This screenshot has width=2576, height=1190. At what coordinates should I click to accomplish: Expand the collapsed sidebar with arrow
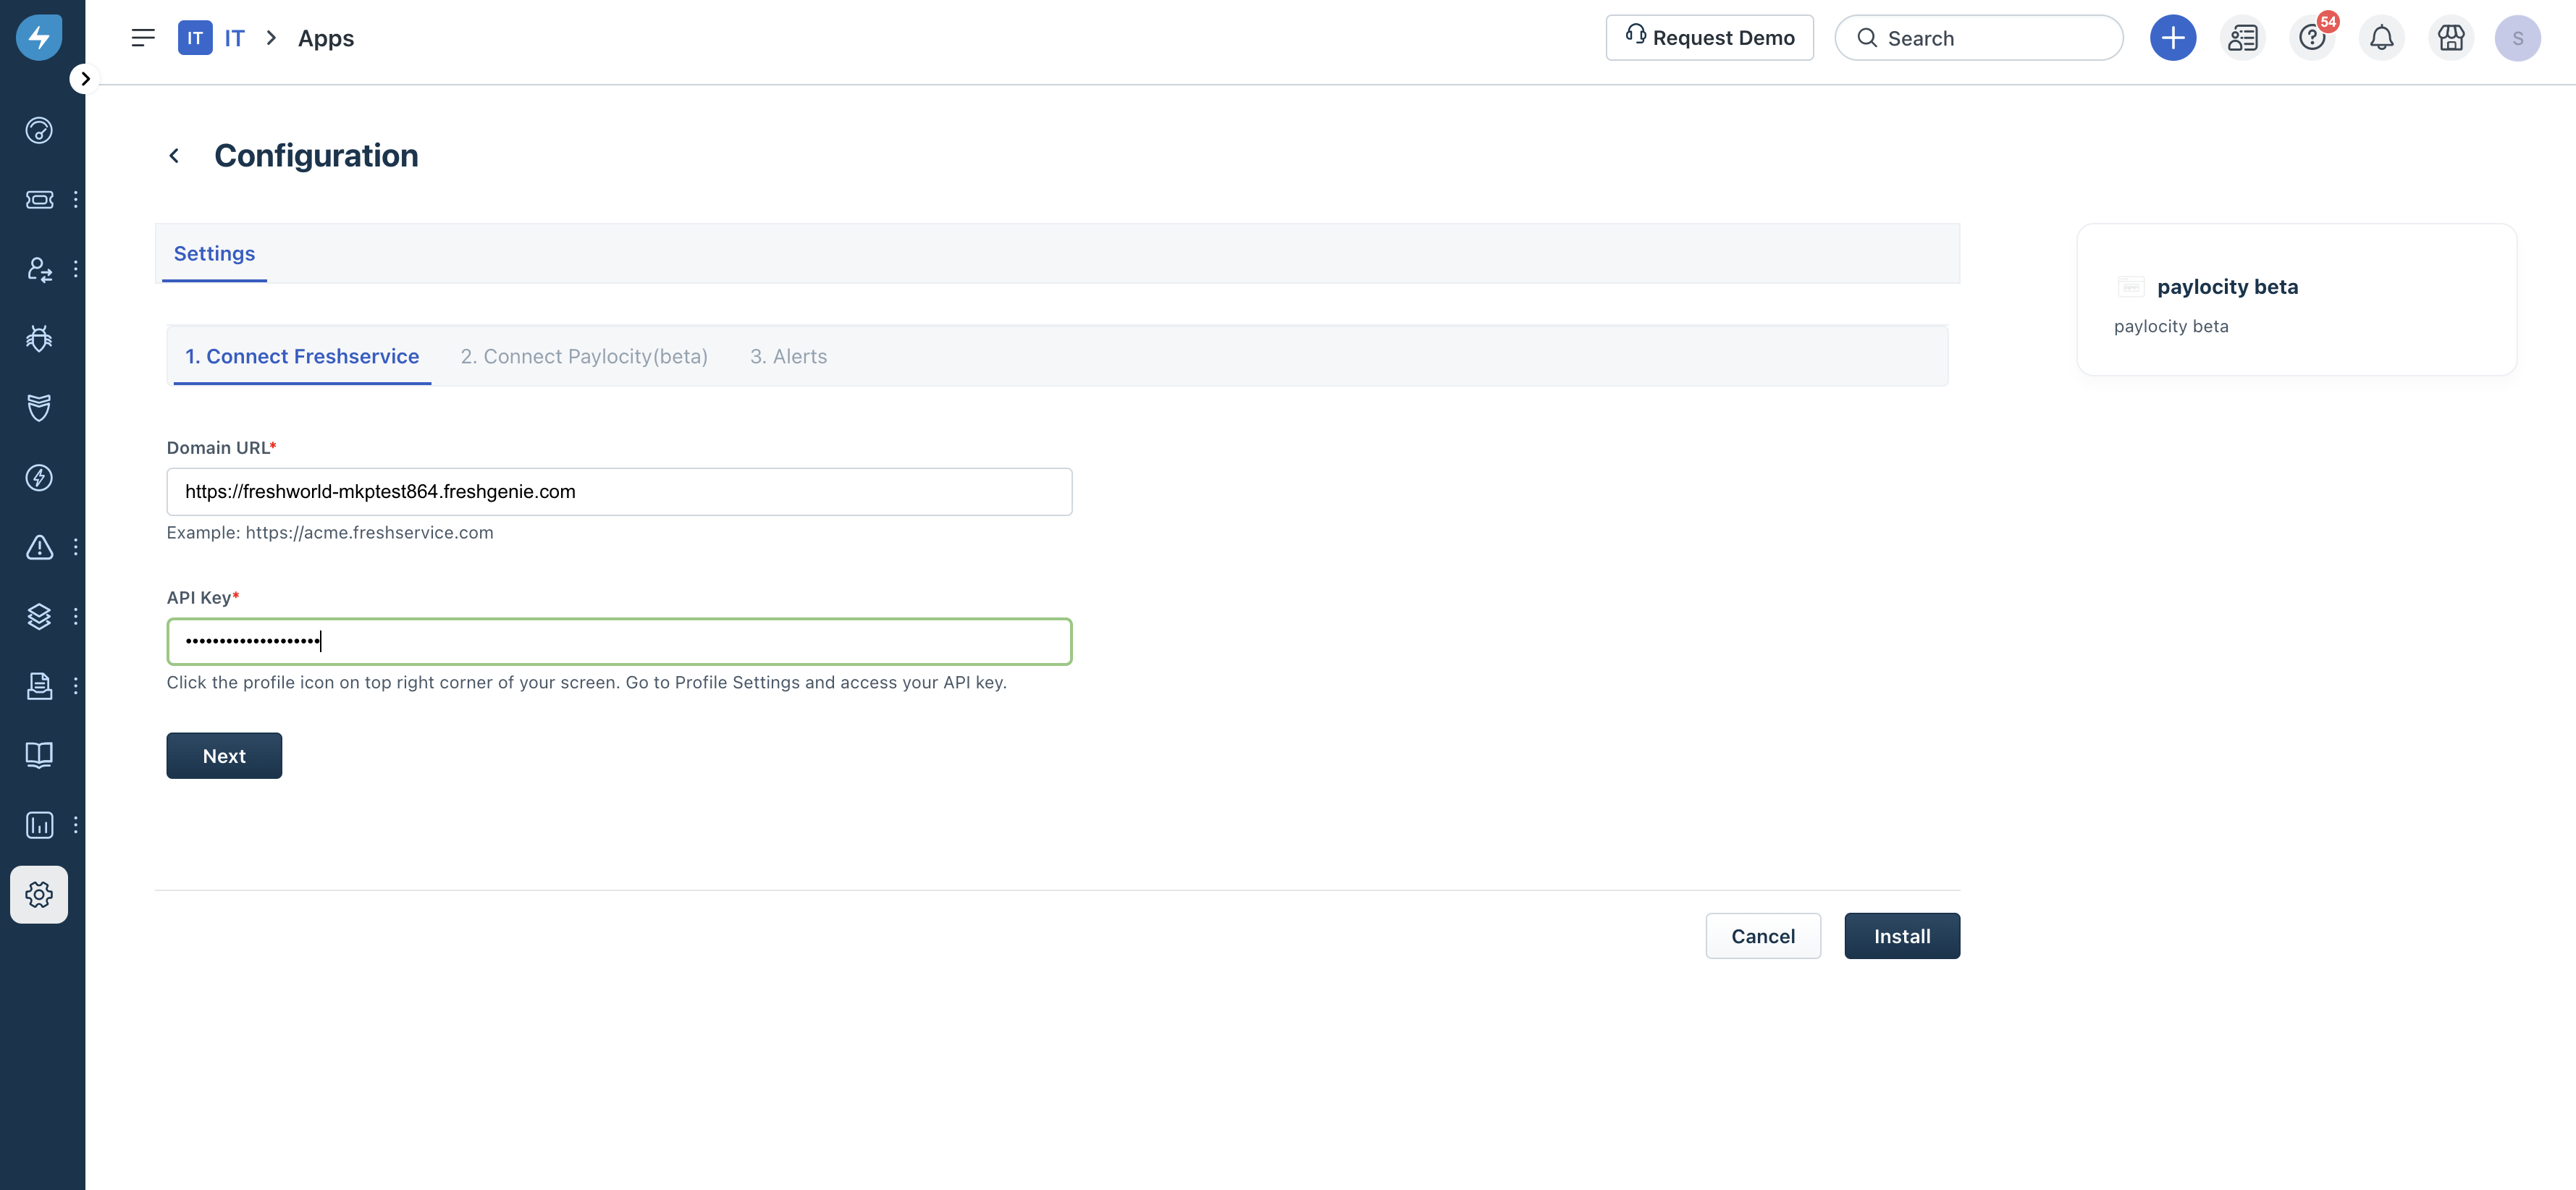pyautogui.click(x=85, y=78)
